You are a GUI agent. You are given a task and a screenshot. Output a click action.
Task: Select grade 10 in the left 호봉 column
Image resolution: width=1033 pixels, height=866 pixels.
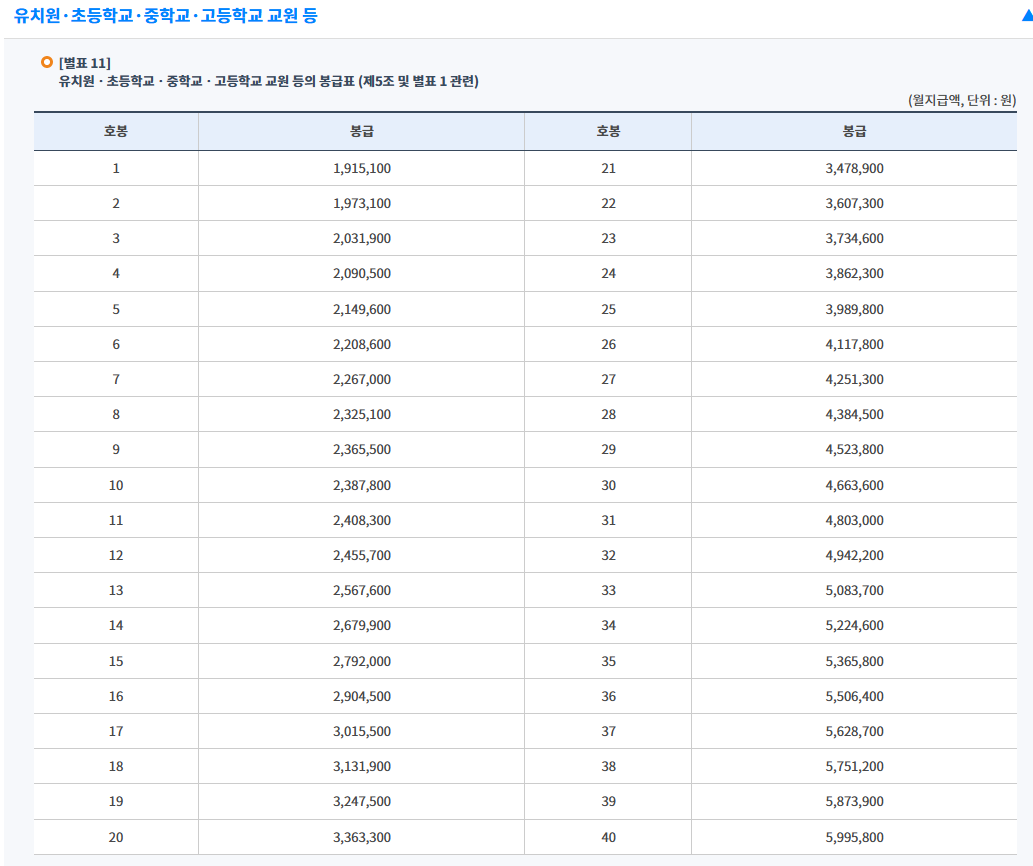tap(115, 484)
